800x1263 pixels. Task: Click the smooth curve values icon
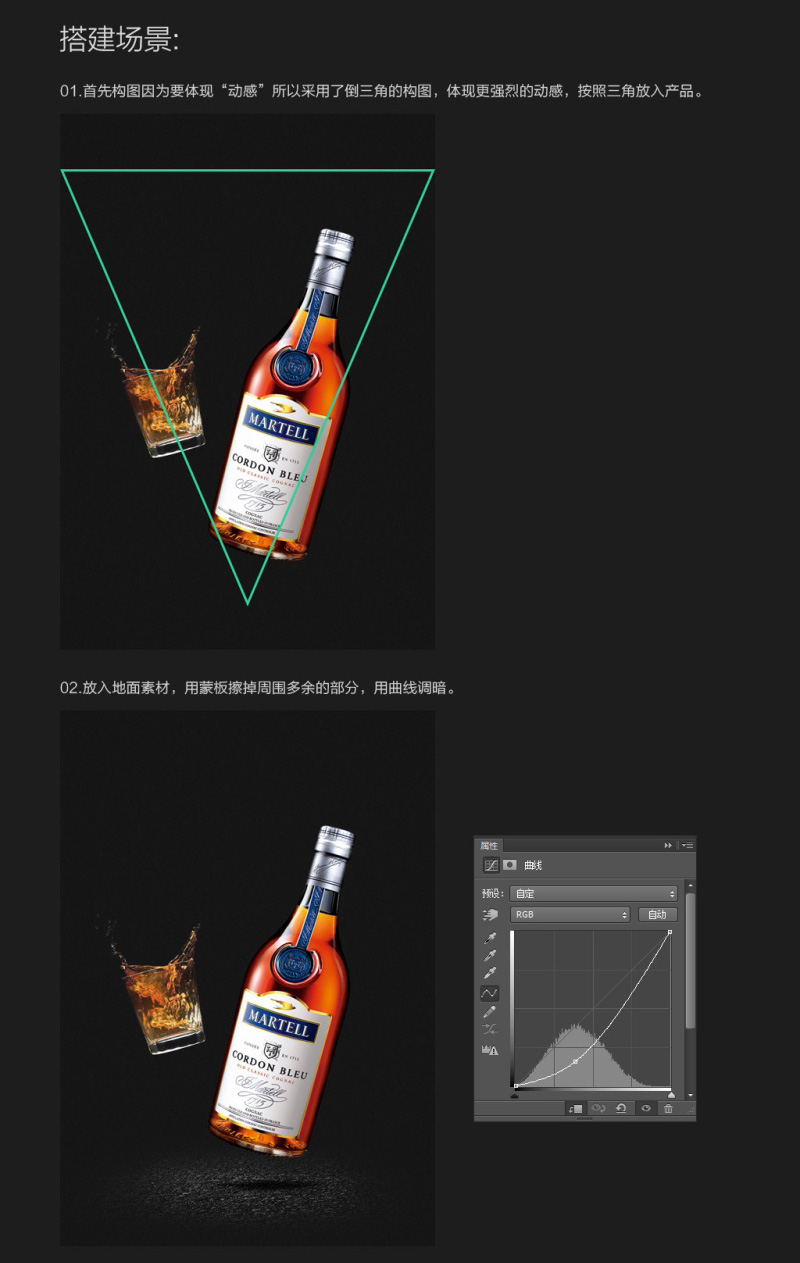tap(490, 1029)
